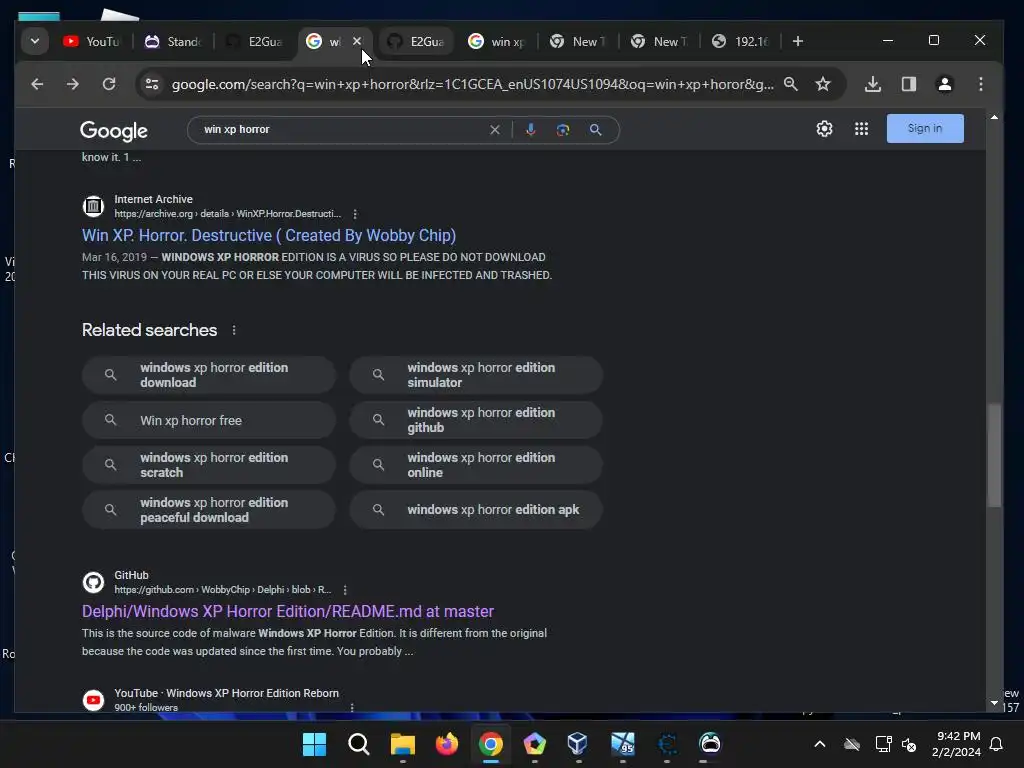Reload the current Google search page
The width and height of the screenshot is (1024, 768).
[109, 84]
